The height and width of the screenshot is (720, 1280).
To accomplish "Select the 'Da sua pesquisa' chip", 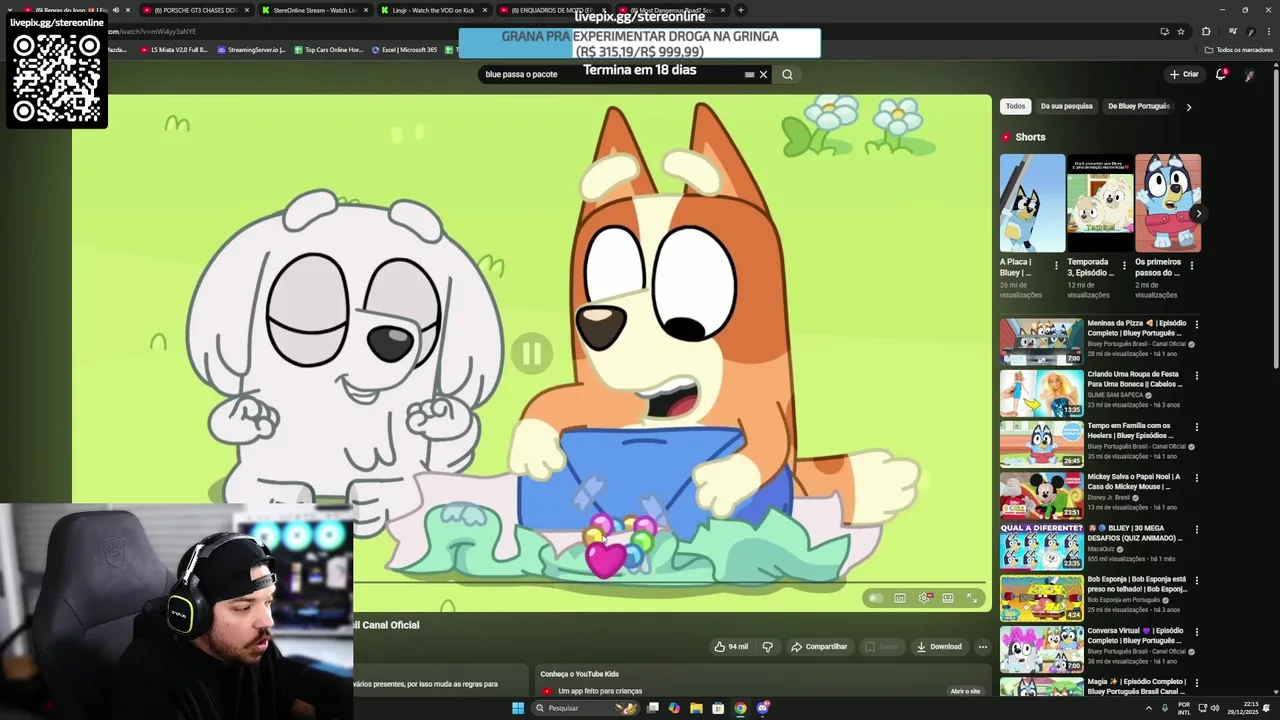I will click(x=1066, y=106).
